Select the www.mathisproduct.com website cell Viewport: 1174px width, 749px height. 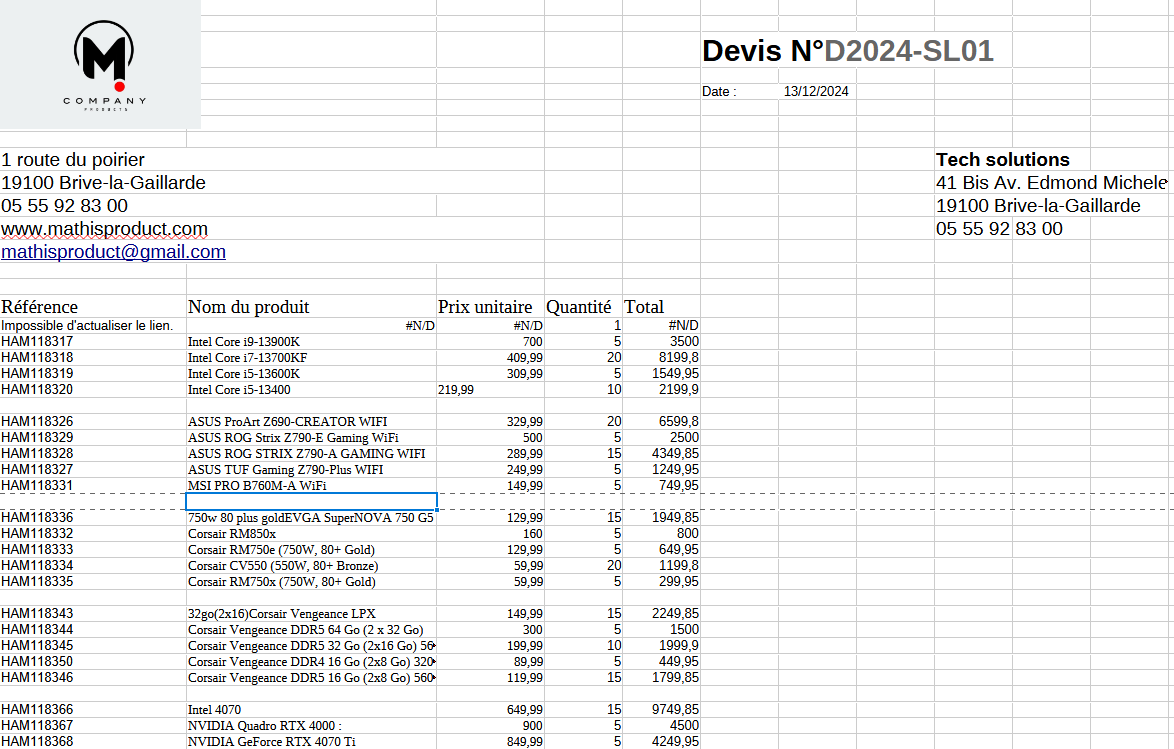pos(104,229)
